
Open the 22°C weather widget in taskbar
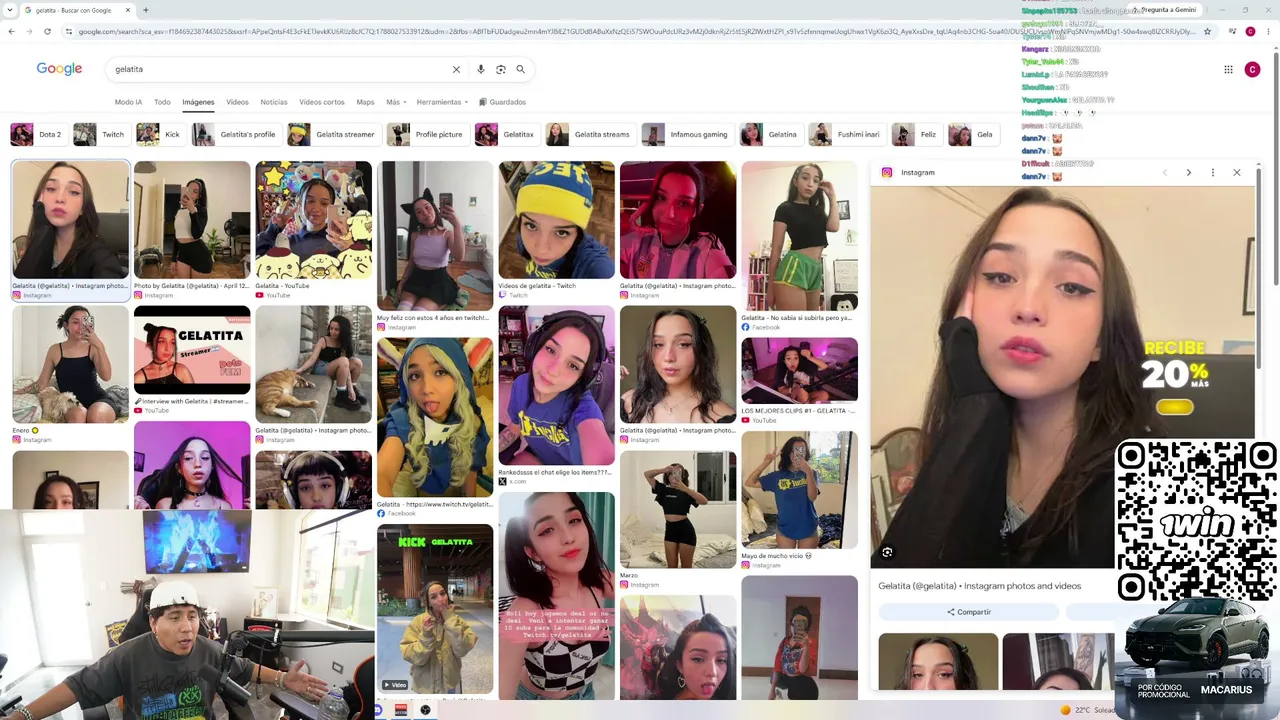coord(1090,710)
